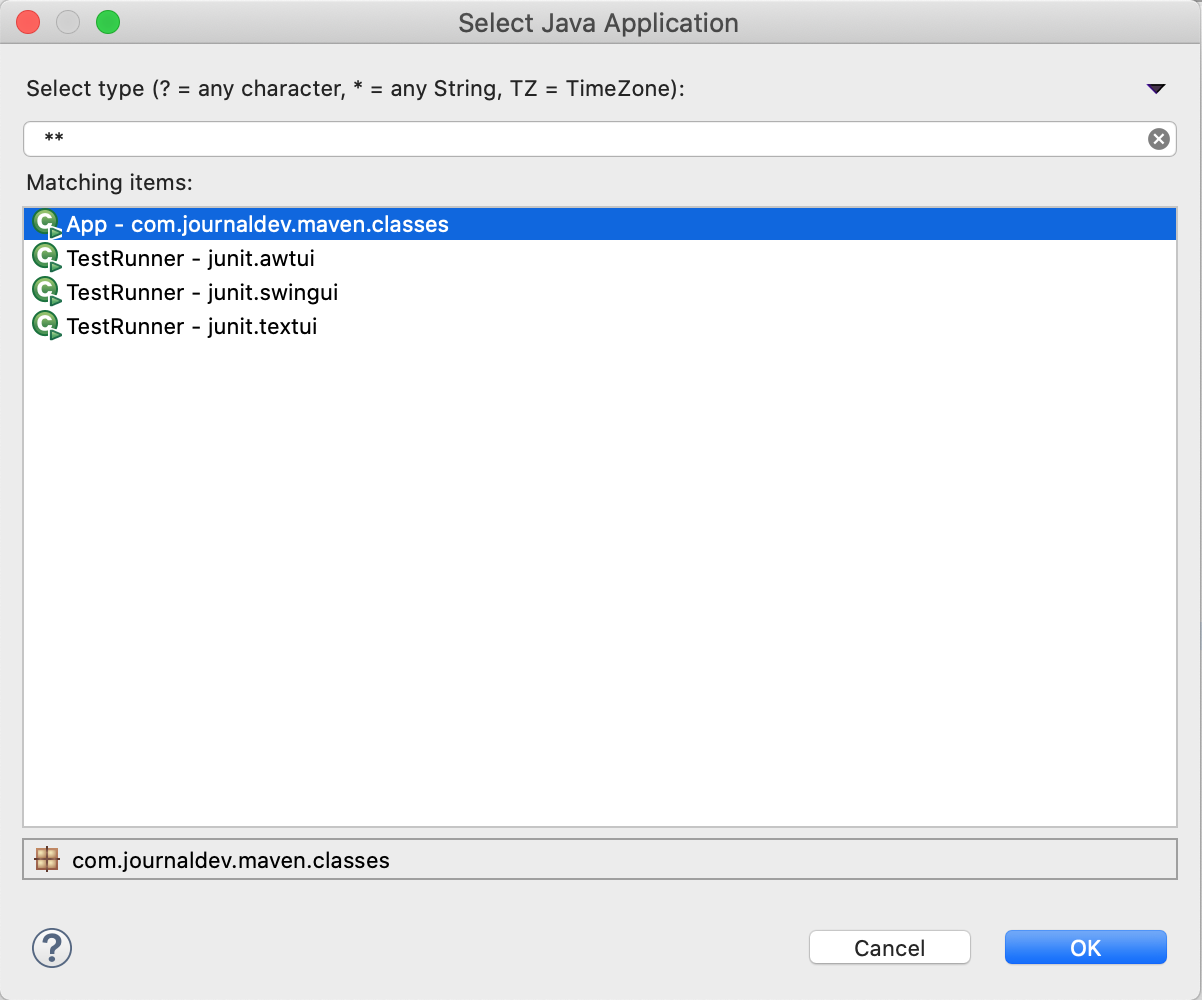1202x1000 pixels.
Task: Click the TestRunner junit.awtui class icon
Action: pos(47,257)
